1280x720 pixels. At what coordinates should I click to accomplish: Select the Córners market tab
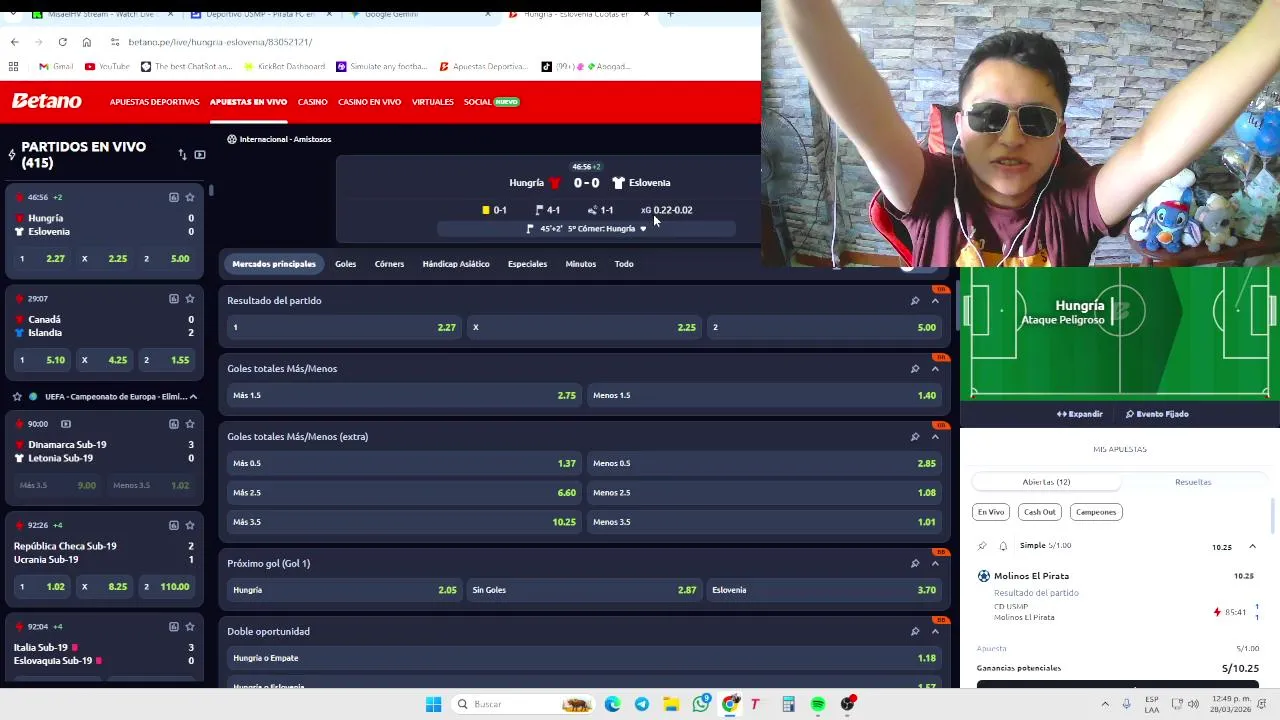(389, 264)
